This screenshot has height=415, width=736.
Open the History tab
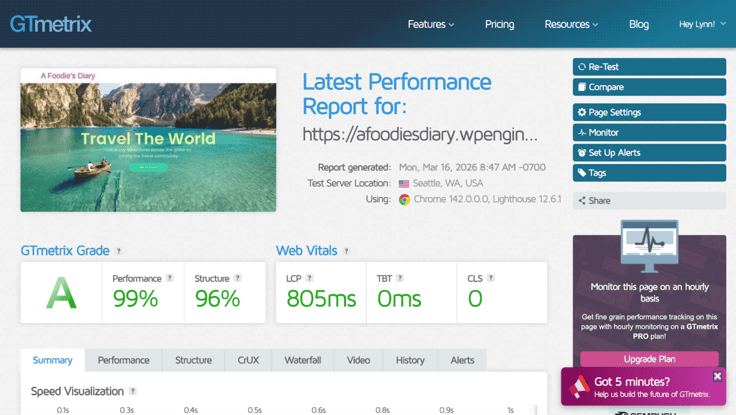click(410, 360)
